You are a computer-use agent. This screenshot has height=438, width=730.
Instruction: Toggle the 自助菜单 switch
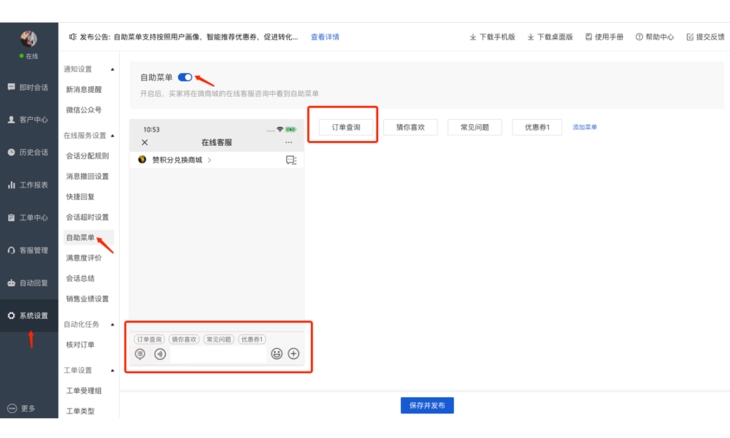point(185,77)
